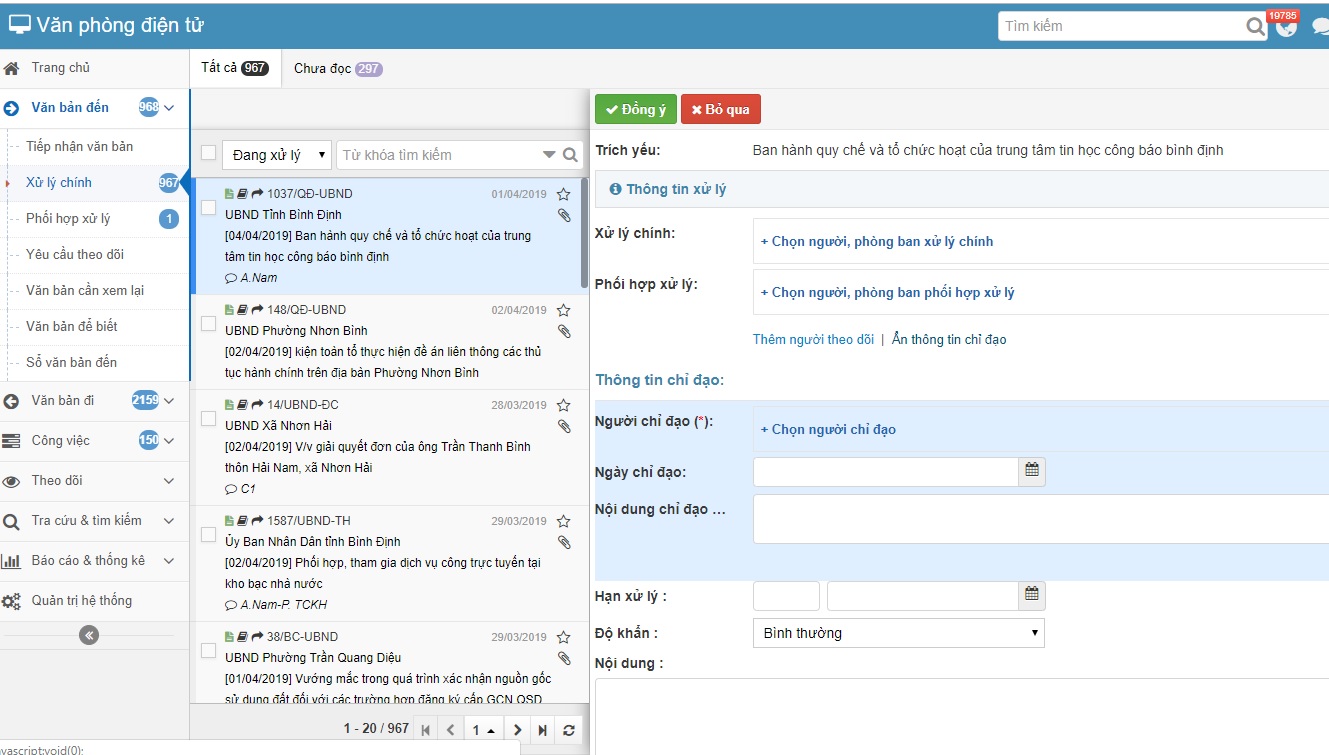The image size is (1329, 755).
Task: Star the document 1037/QĐ-UBND
Action: (x=563, y=194)
